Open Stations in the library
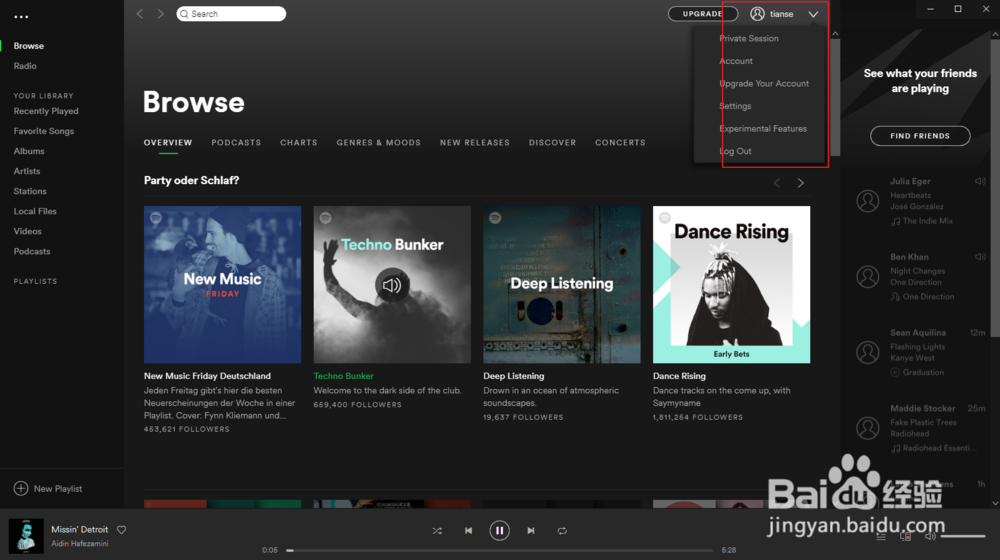The width and height of the screenshot is (1000, 560). (30, 191)
